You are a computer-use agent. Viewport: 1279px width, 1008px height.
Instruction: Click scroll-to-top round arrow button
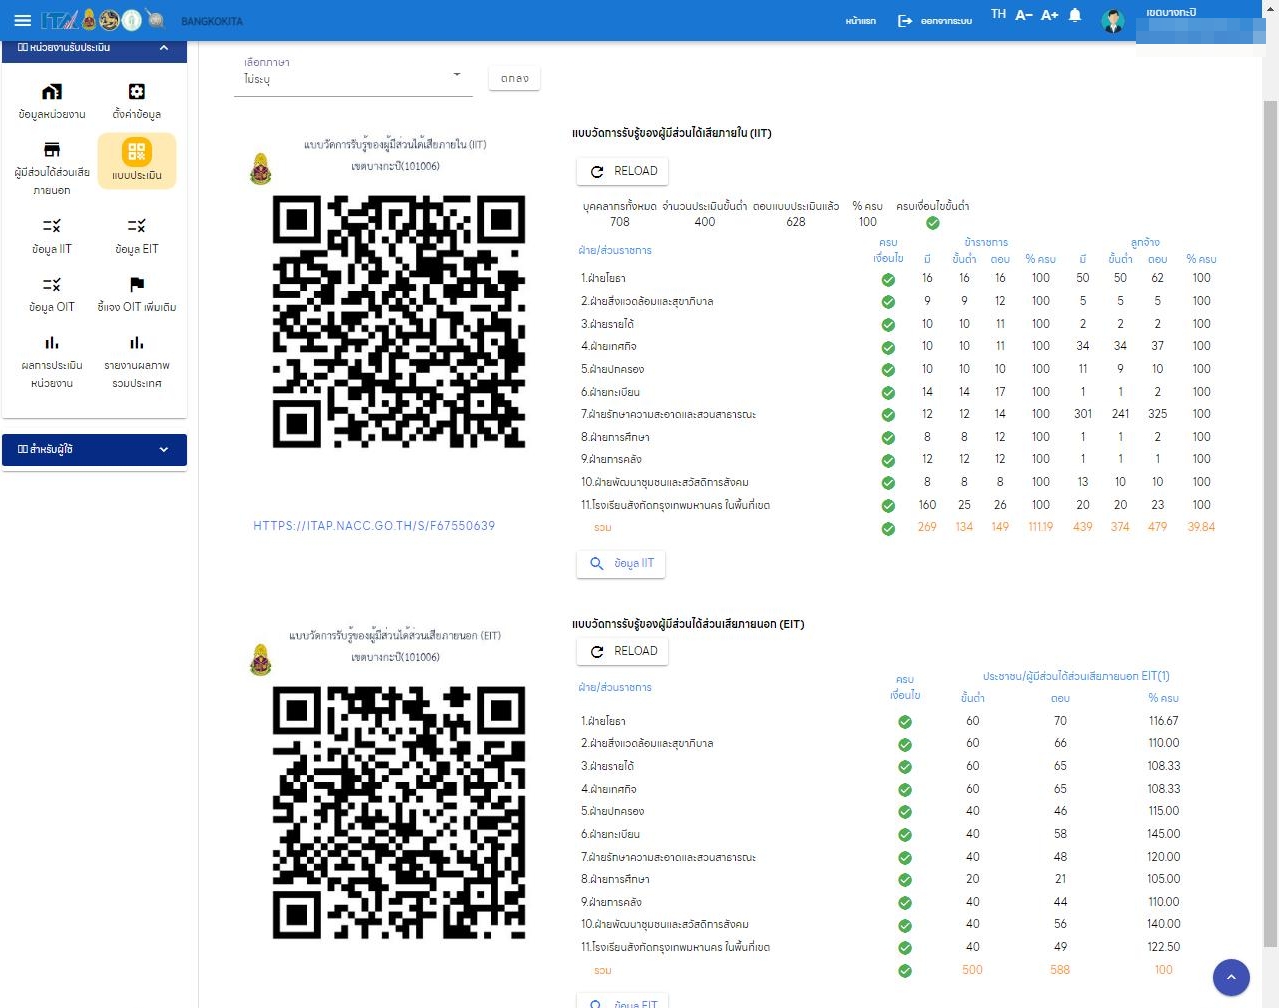tap(1231, 977)
